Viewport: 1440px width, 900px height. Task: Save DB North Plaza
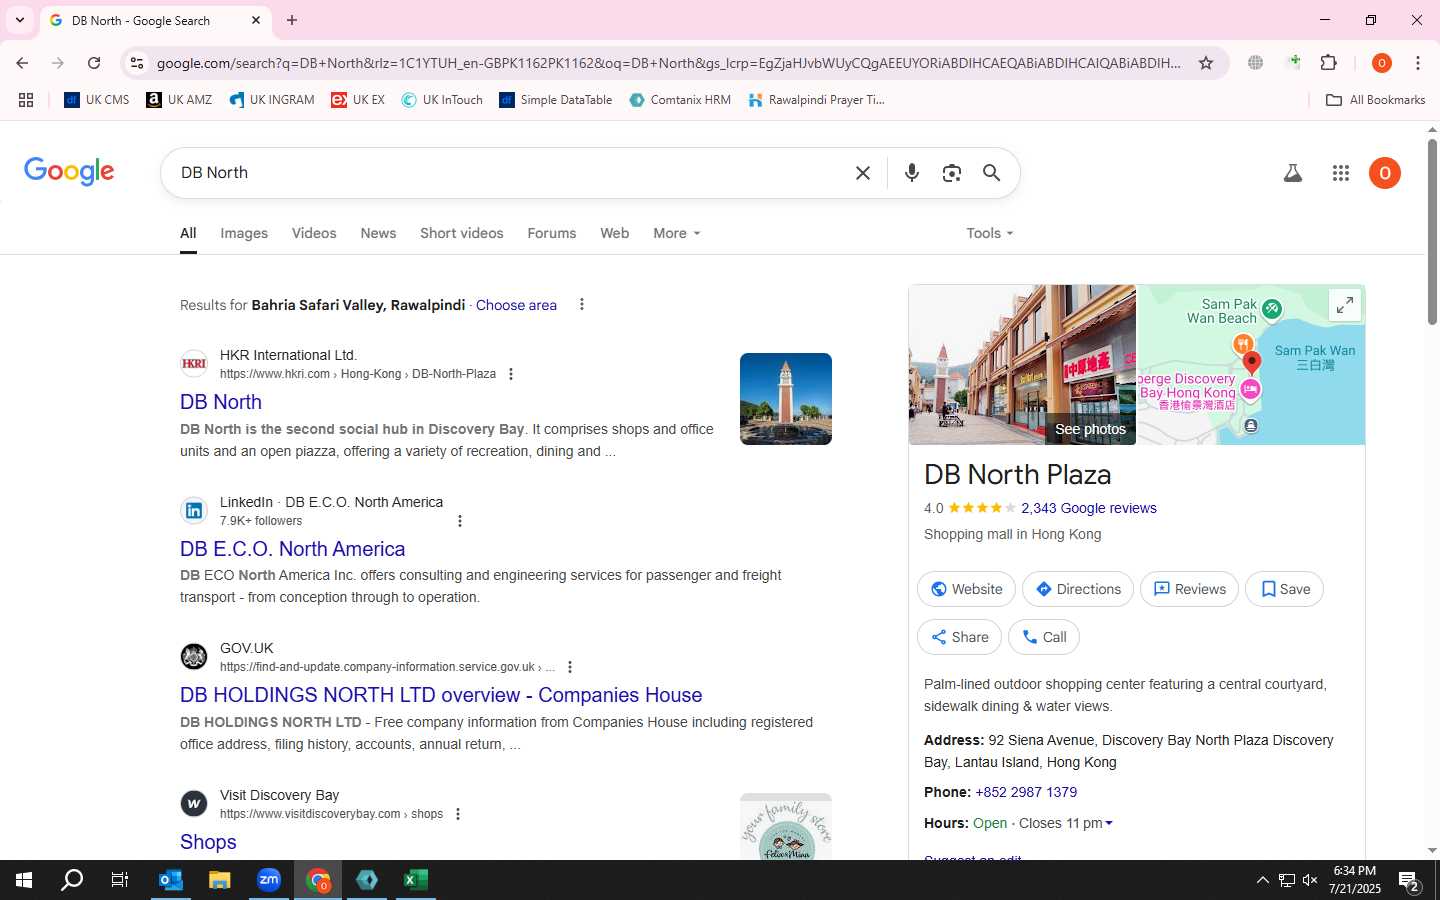(1284, 589)
